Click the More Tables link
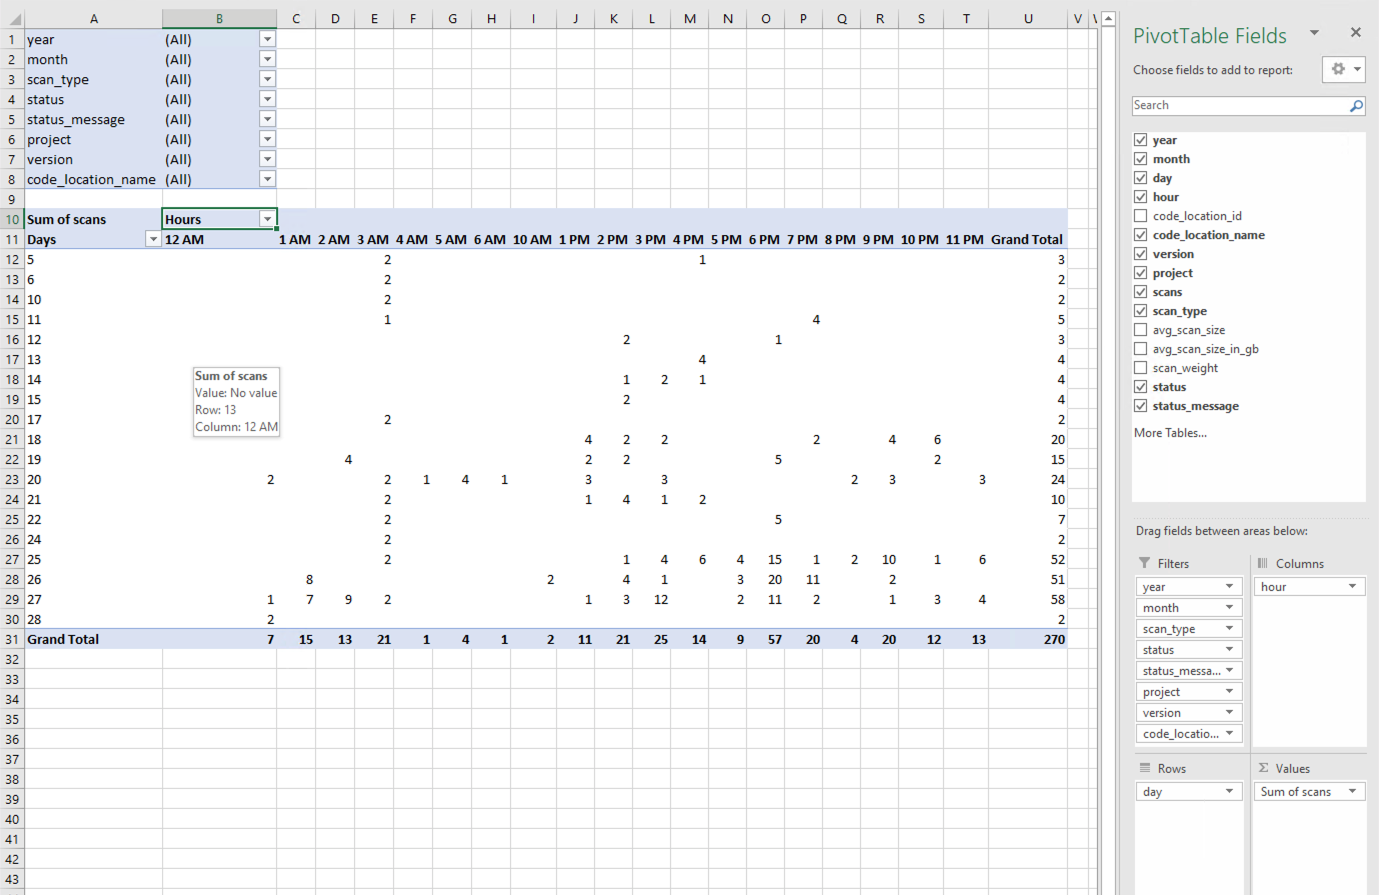 tap(1169, 433)
